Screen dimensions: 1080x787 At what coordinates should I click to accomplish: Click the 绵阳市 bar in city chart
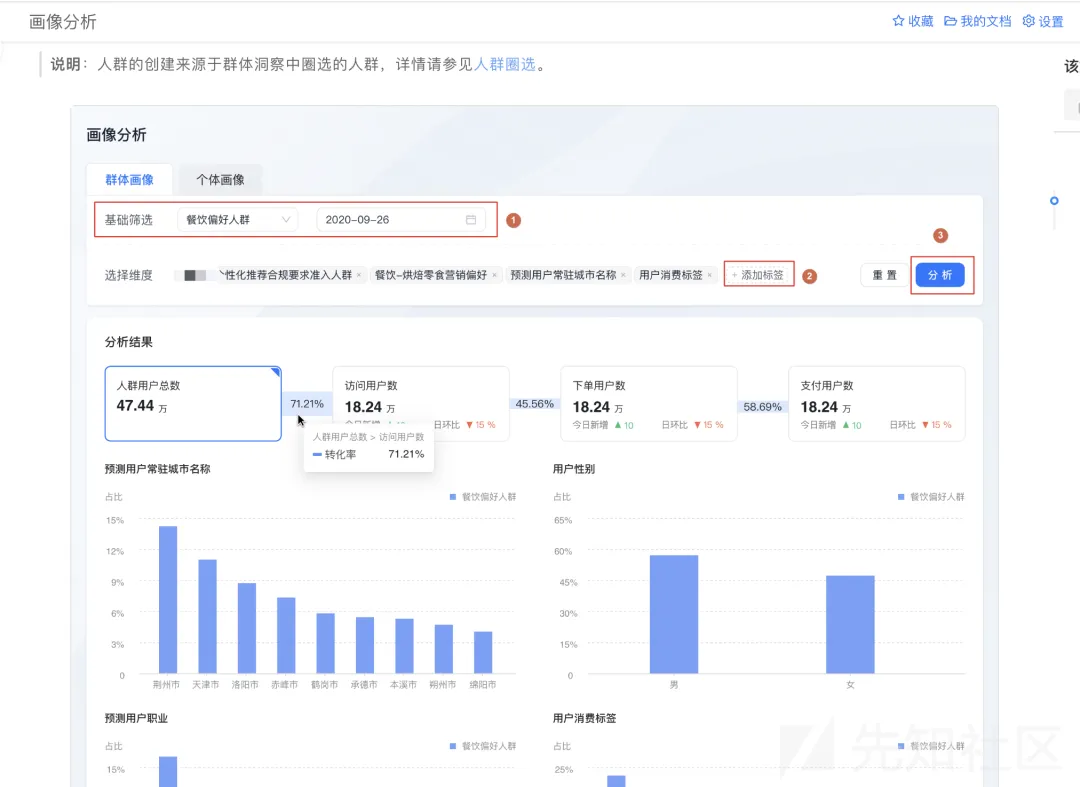click(x=483, y=653)
